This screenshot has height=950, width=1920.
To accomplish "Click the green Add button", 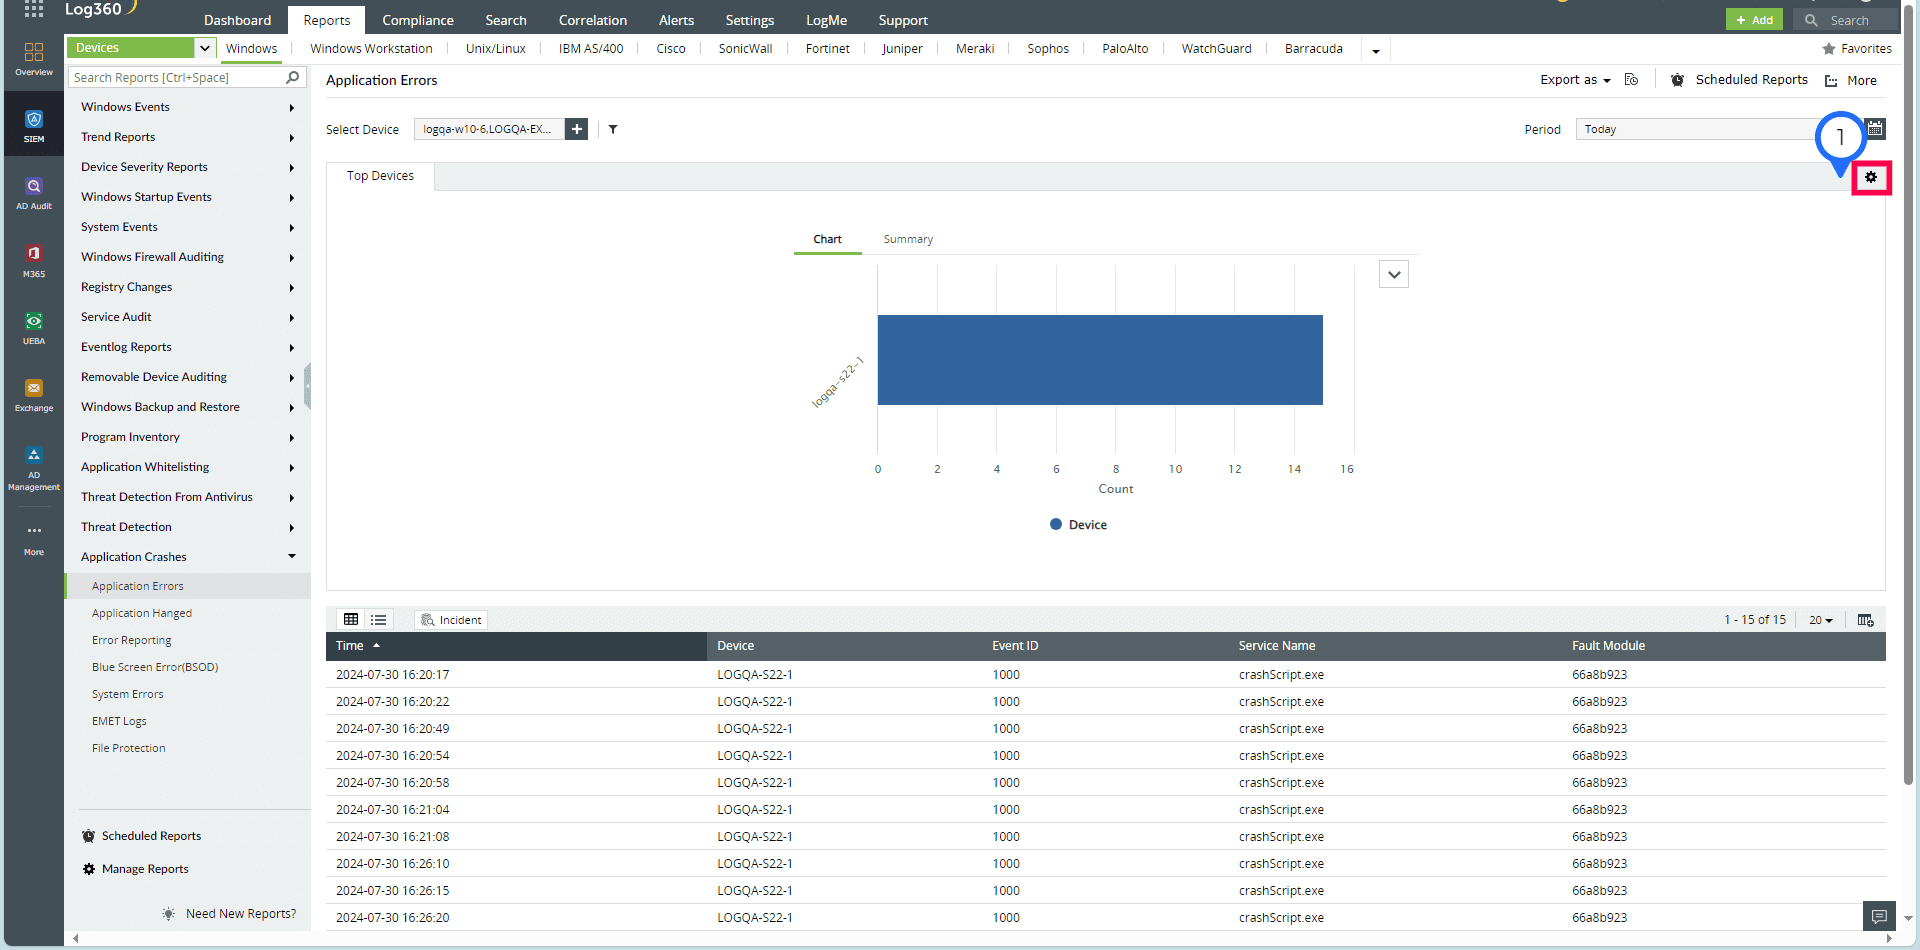I will [x=1754, y=20].
